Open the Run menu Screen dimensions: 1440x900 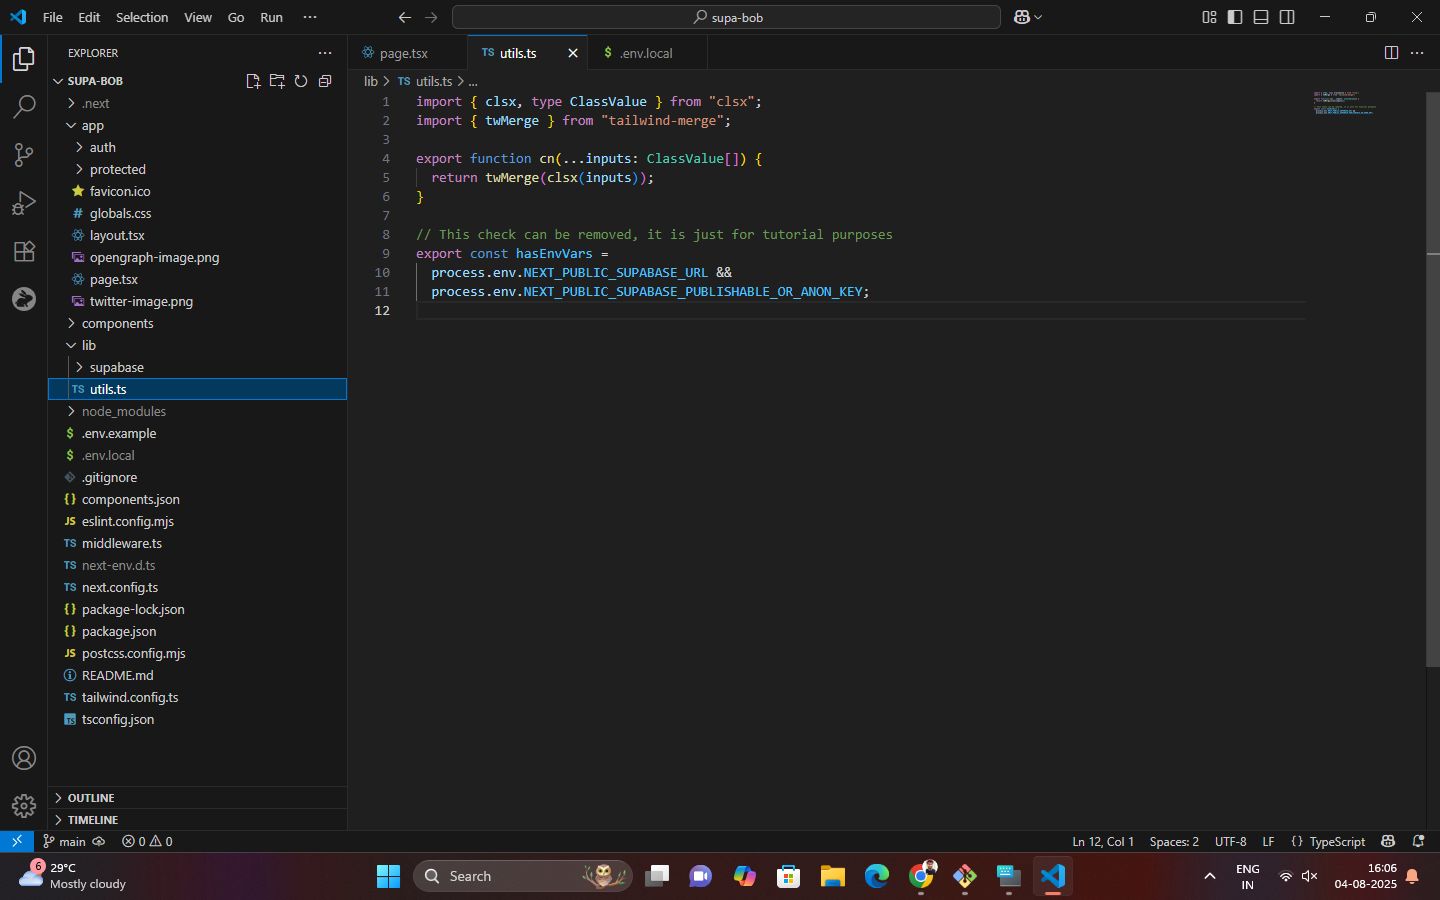coord(271,17)
